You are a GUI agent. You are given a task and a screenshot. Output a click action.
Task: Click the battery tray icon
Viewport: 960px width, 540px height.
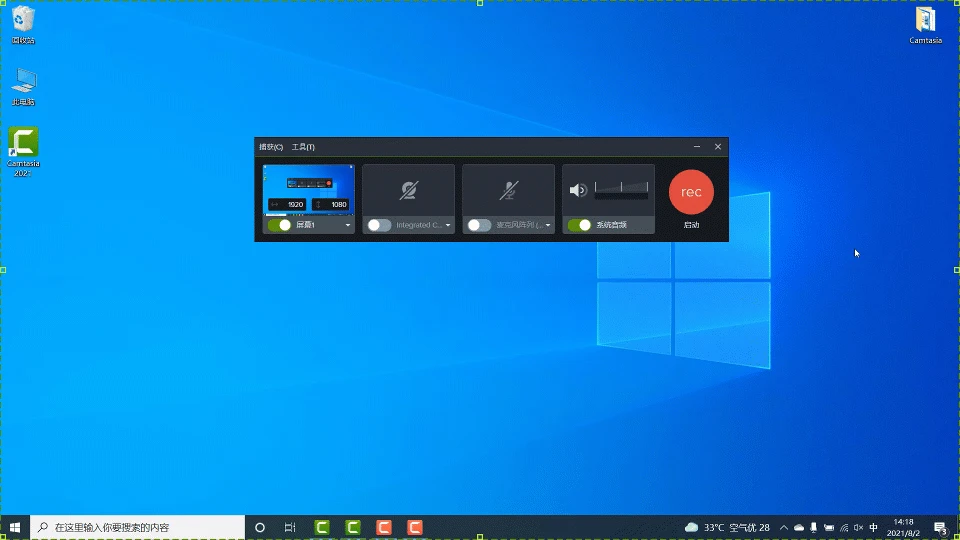pos(829,527)
